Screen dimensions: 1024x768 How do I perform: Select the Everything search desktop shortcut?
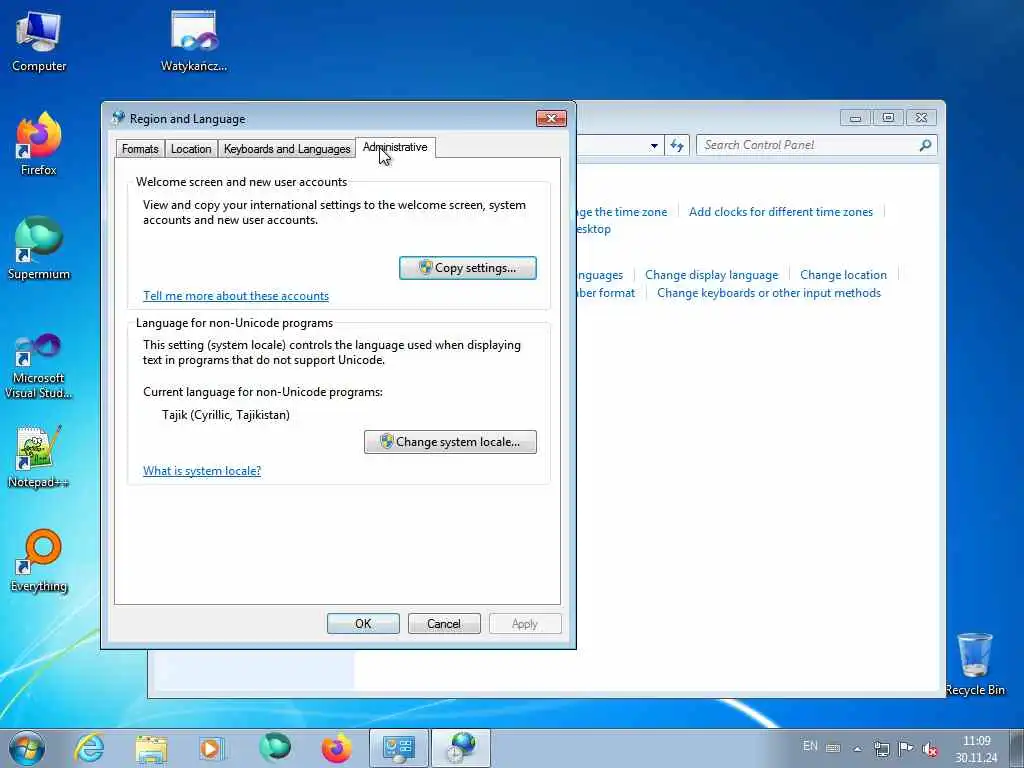39,561
